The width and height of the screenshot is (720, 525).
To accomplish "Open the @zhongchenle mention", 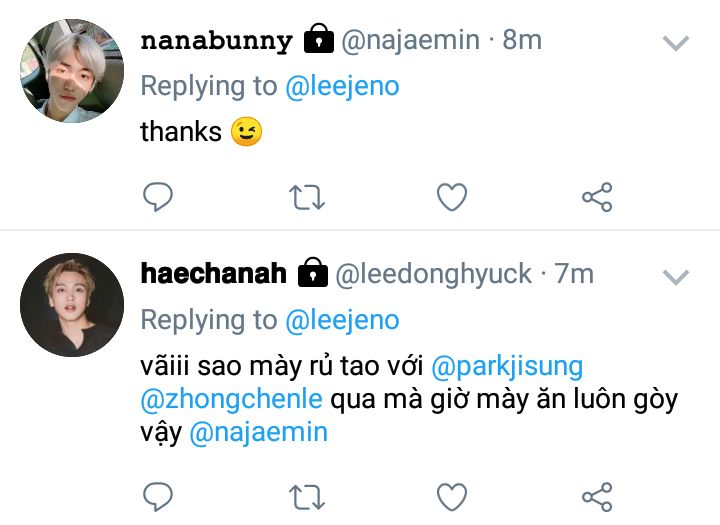I will [x=231, y=399].
